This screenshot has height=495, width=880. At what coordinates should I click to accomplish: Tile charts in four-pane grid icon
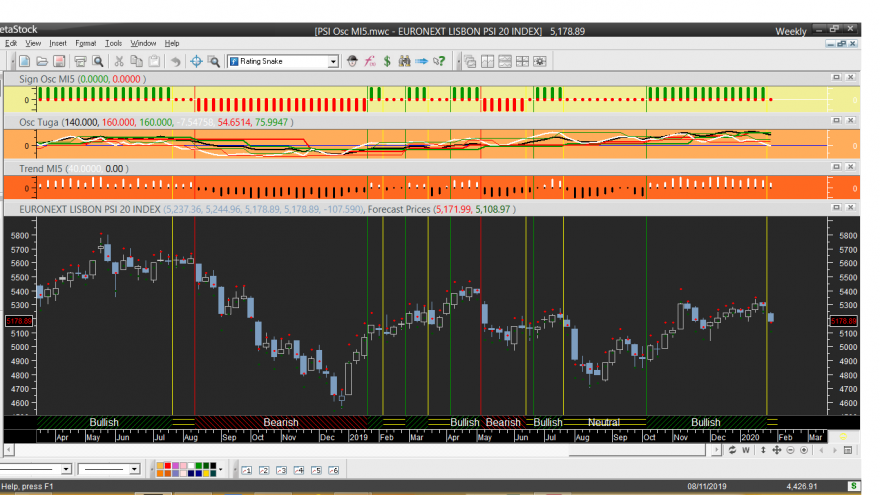tap(522, 61)
